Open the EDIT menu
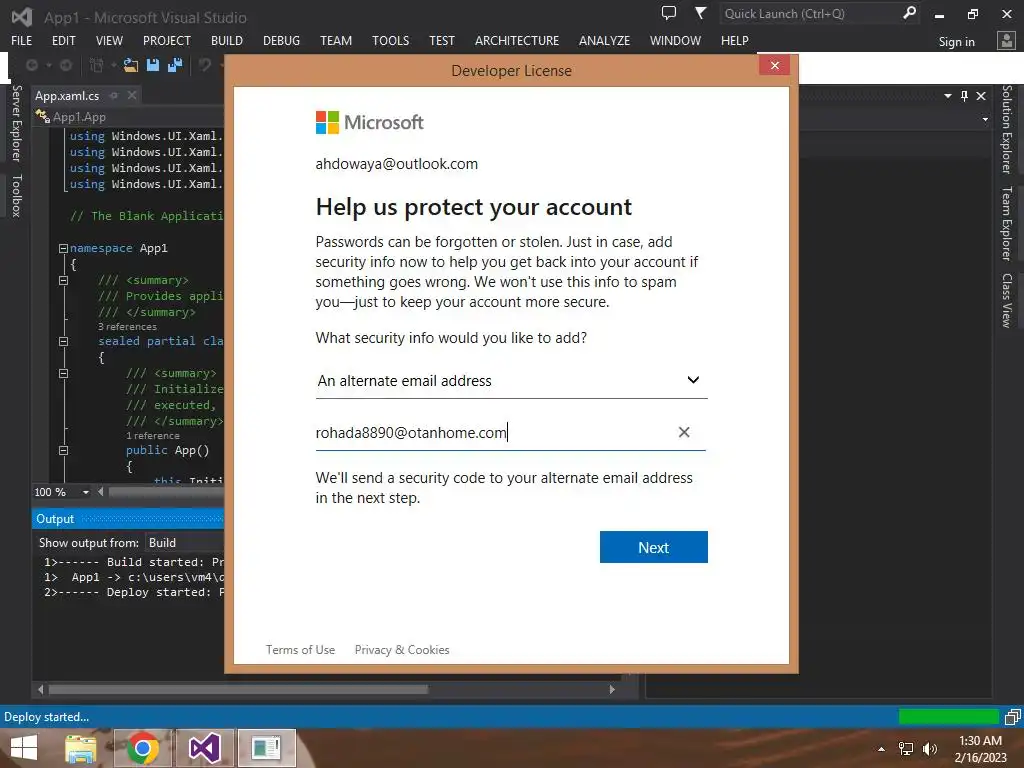1024x768 pixels. click(x=64, y=40)
